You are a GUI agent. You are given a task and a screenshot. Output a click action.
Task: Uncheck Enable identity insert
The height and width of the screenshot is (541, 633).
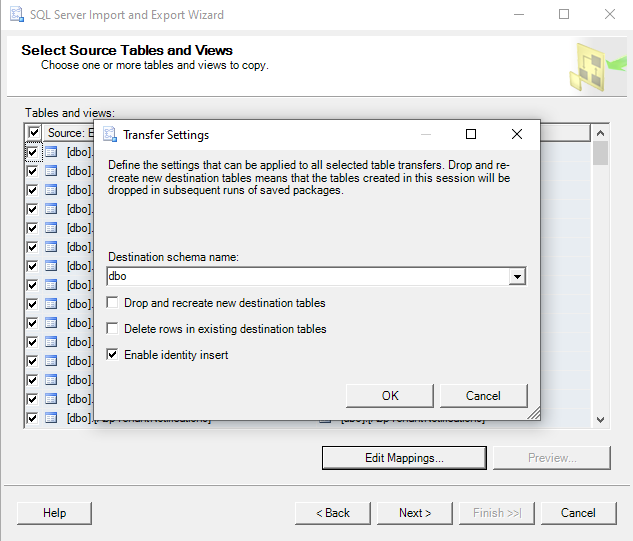tap(112, 354)
